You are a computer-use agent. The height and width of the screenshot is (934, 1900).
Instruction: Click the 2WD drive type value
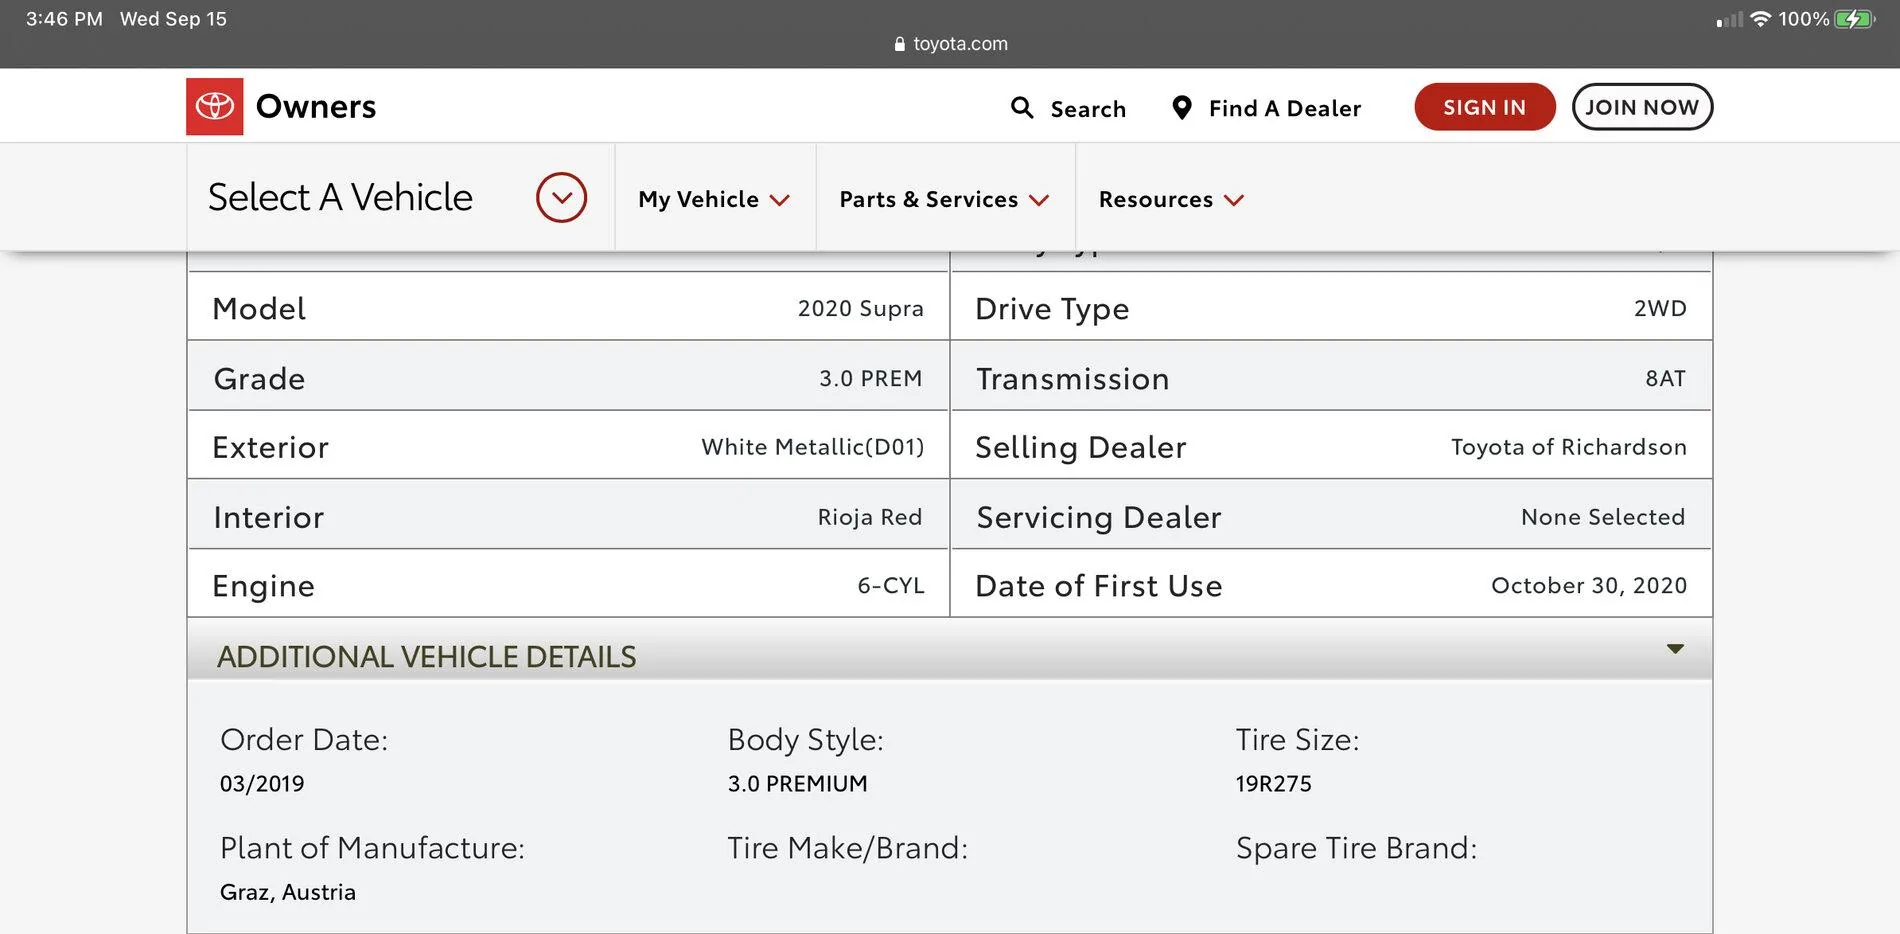[1660, 308]
